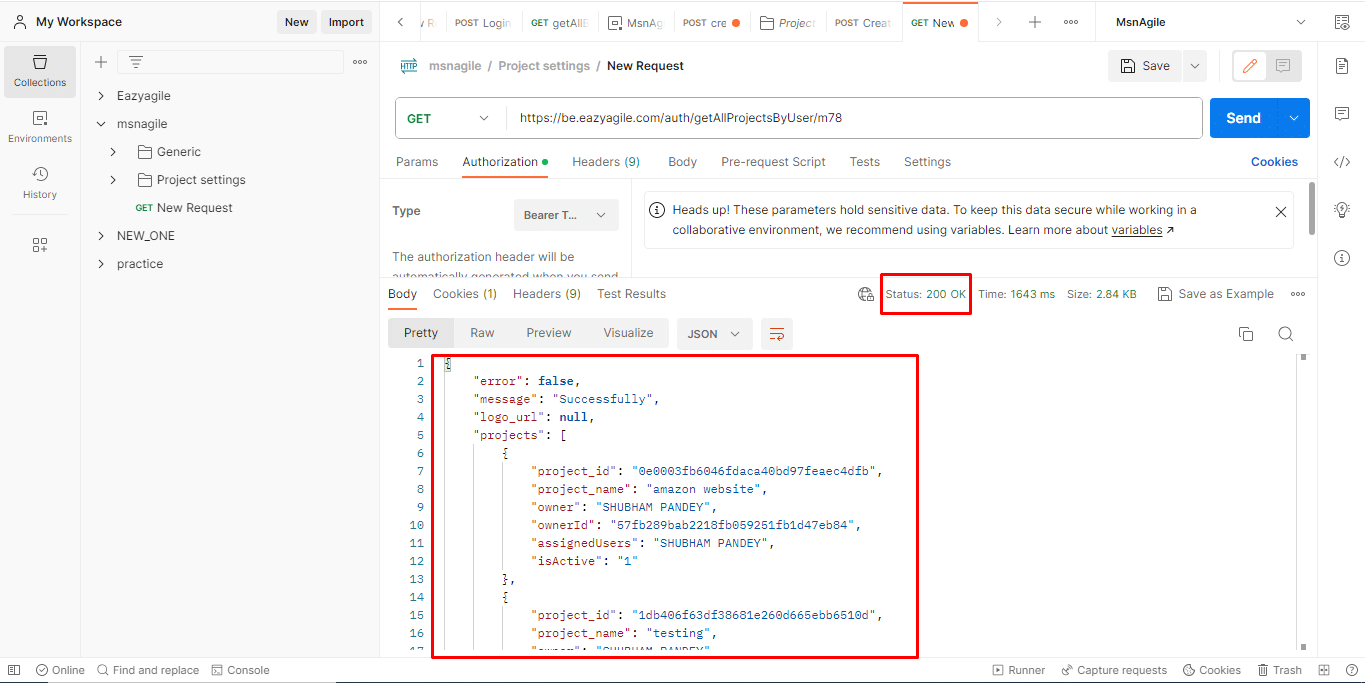Expand the Eazyagile collection
This screenshot has width=1365, height=683.
pos(101,96)
